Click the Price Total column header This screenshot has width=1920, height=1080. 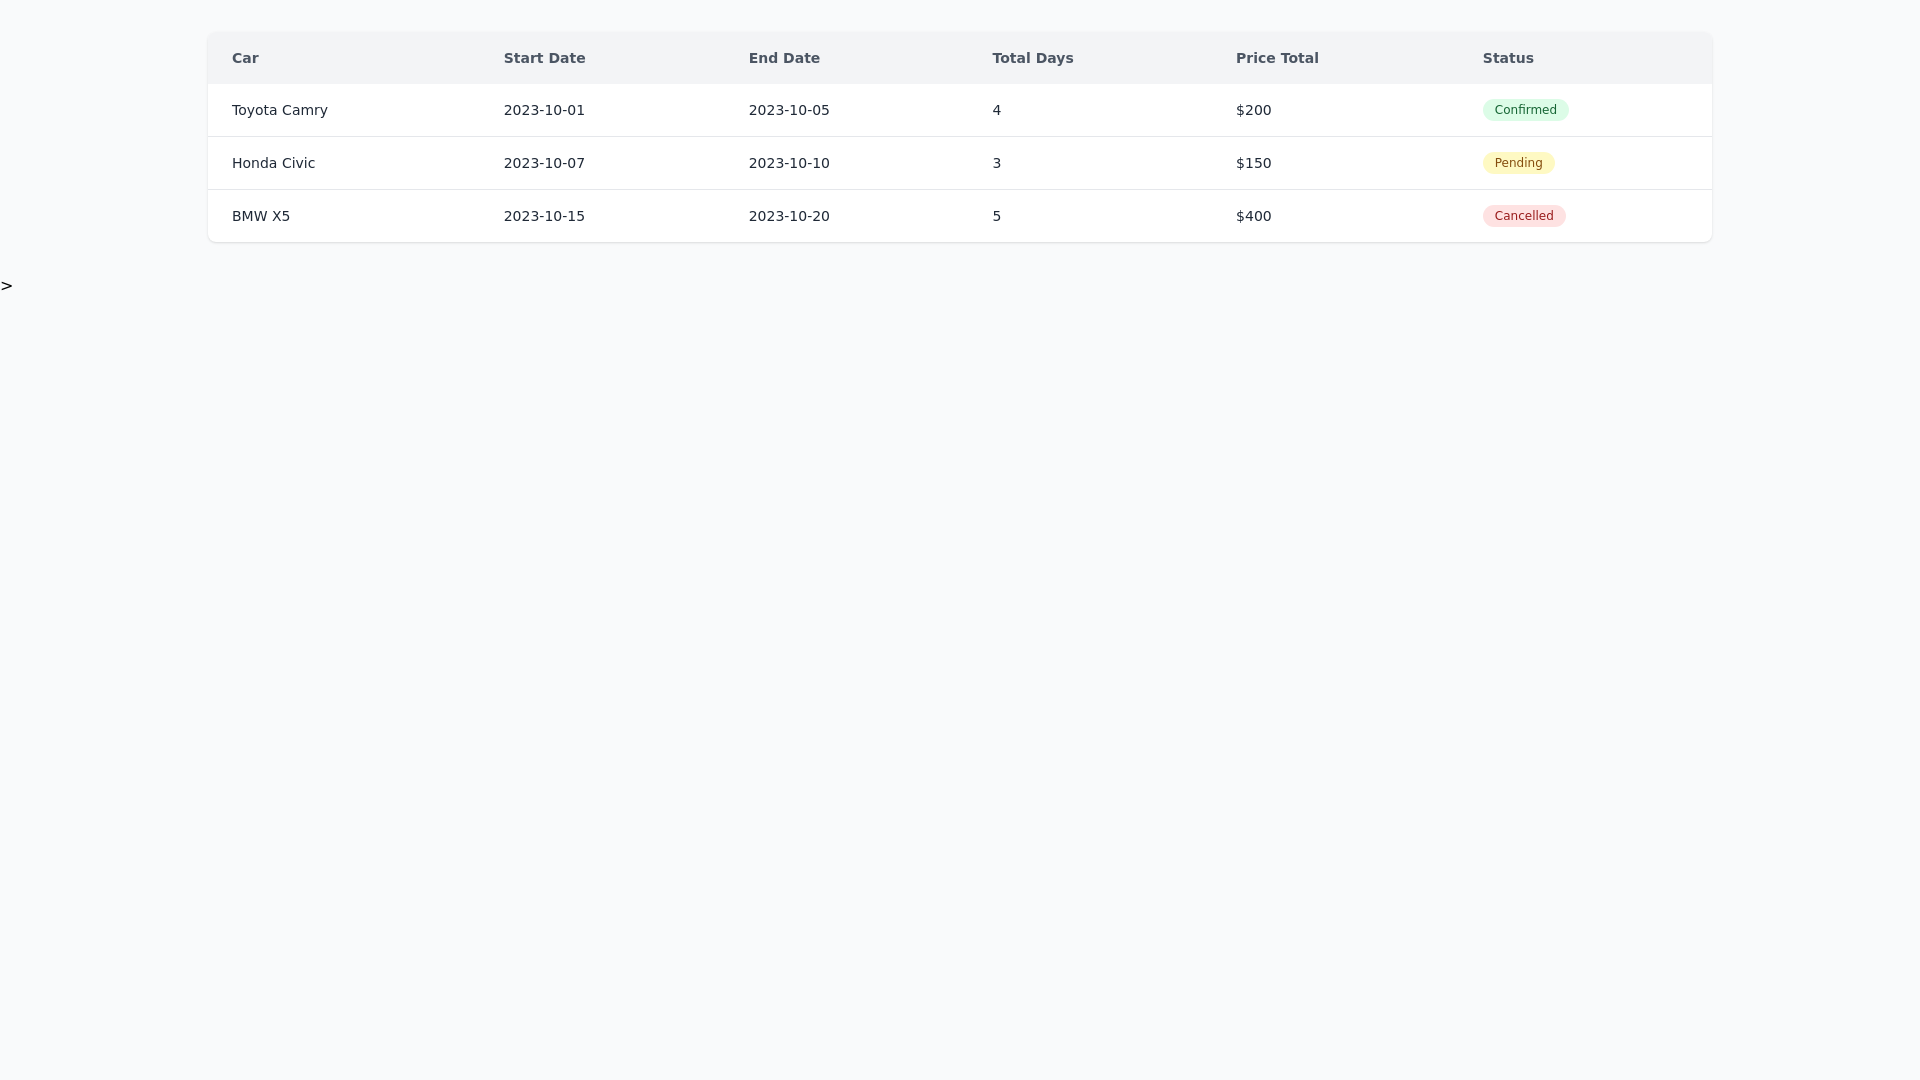point(1277,58)
